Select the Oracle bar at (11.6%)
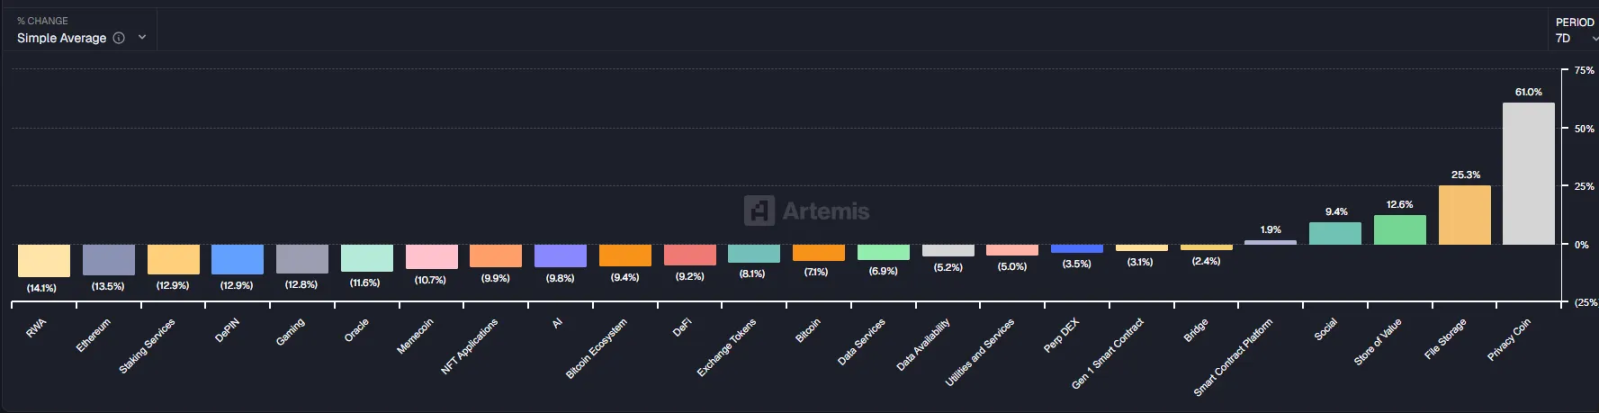The width and height of the screenshot is (1599, 413). [366, 258]
